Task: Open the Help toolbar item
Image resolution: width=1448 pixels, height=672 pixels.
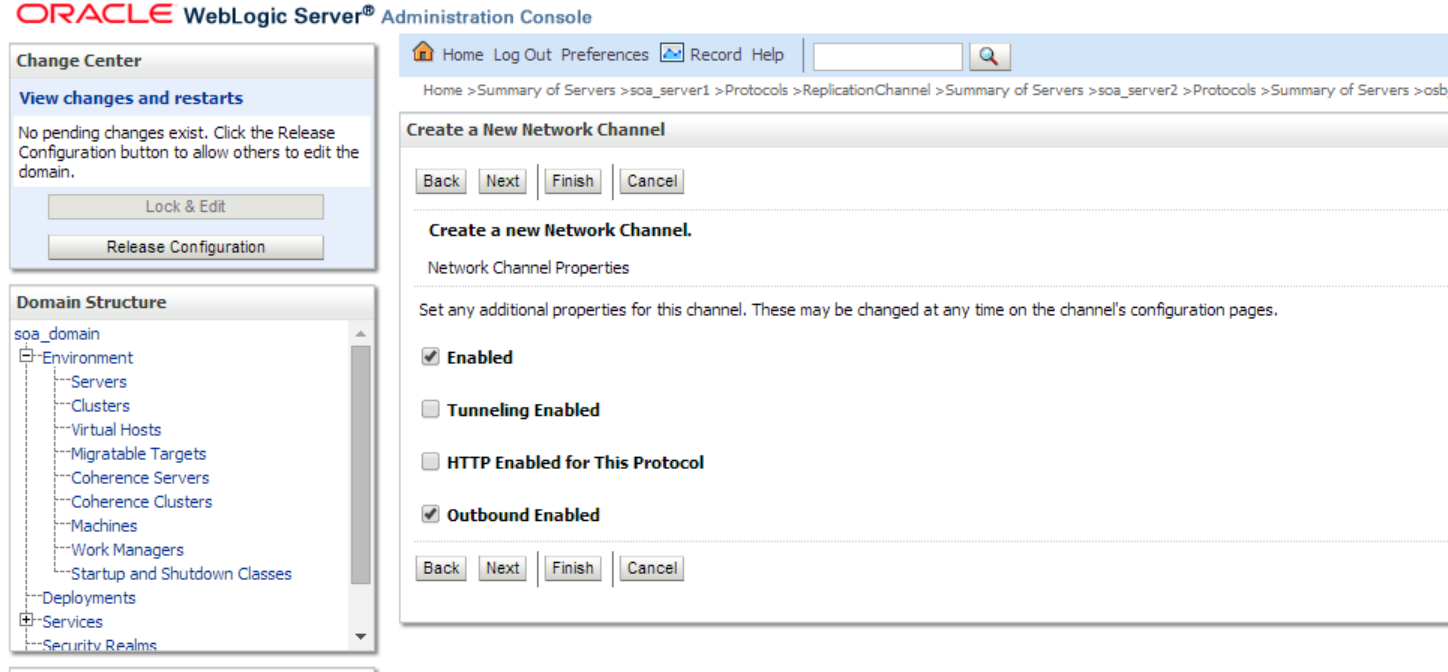Action: click(x=768, y=55)
